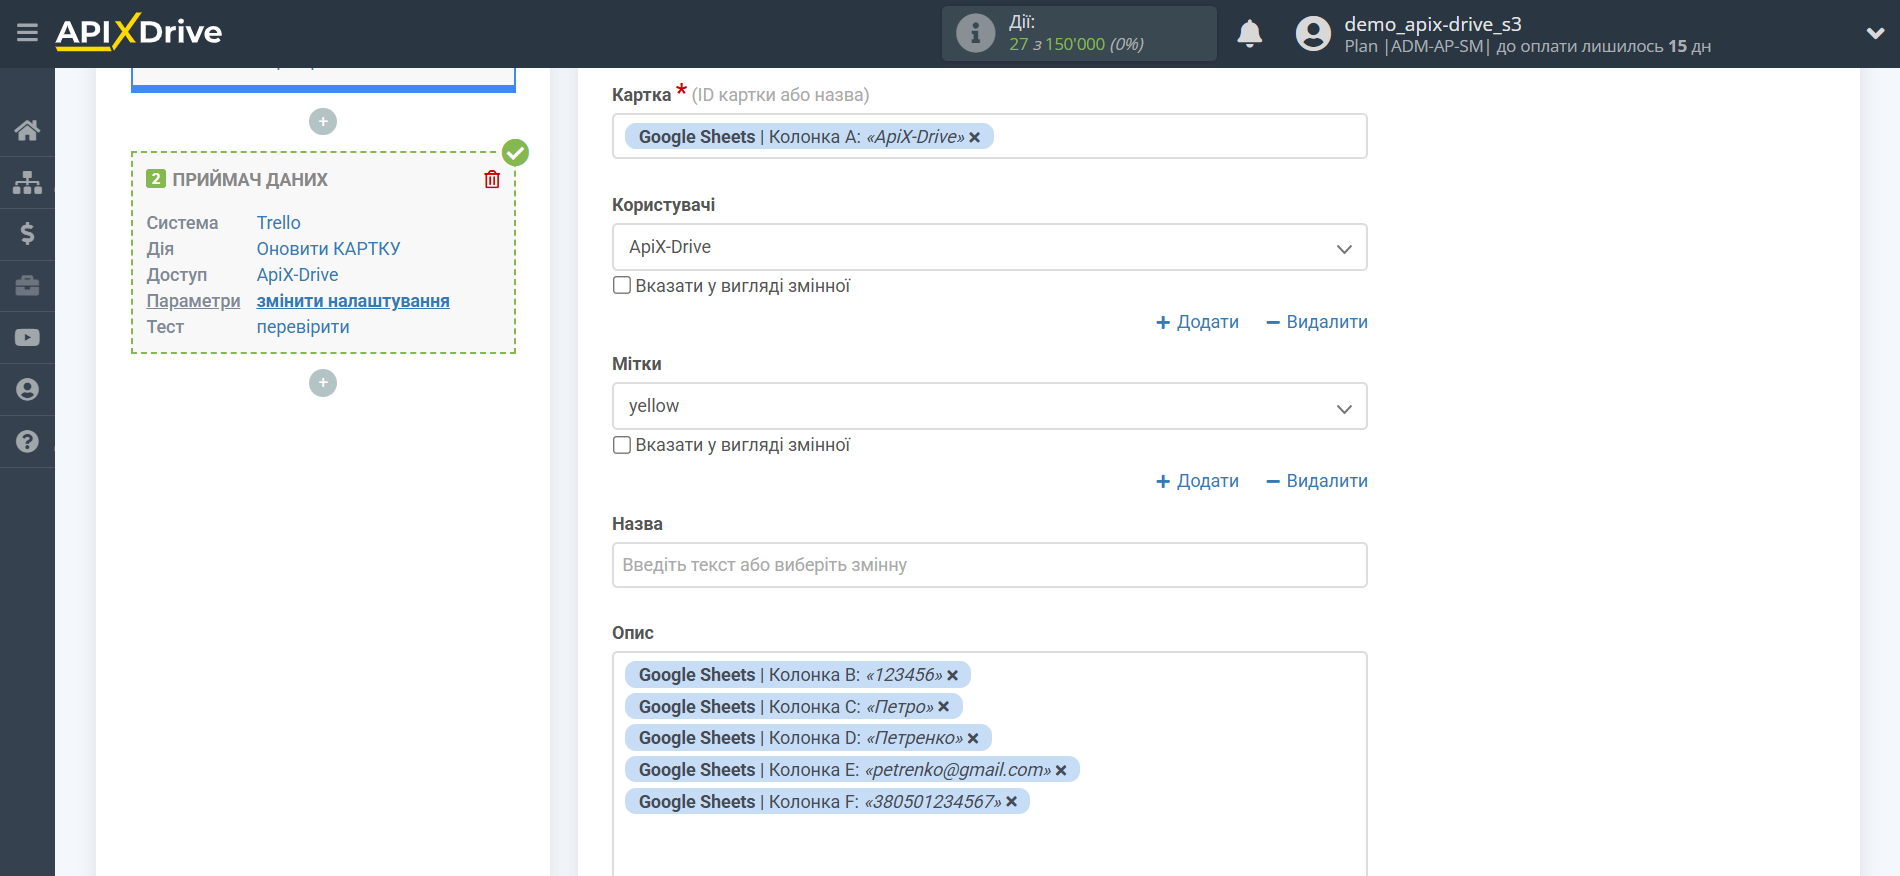
Task: Click the ApiX-Drive logo
Action: tap(139, 32)
